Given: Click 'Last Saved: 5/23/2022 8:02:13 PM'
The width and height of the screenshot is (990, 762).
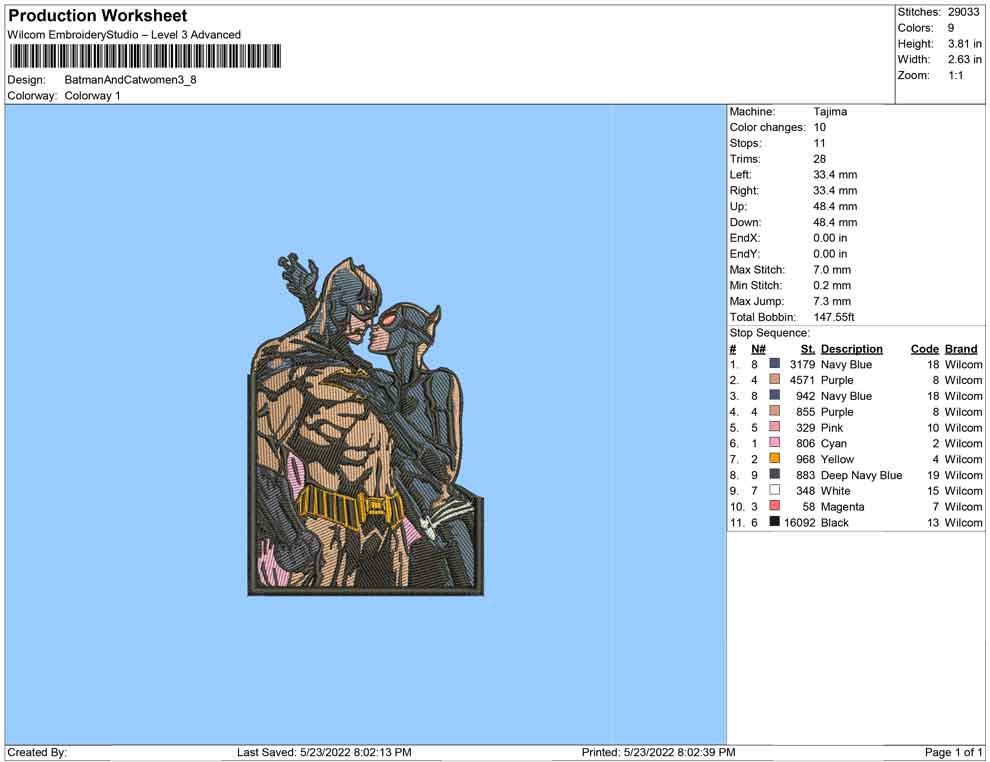Looking at the screenshot, I should pos(325,752).
